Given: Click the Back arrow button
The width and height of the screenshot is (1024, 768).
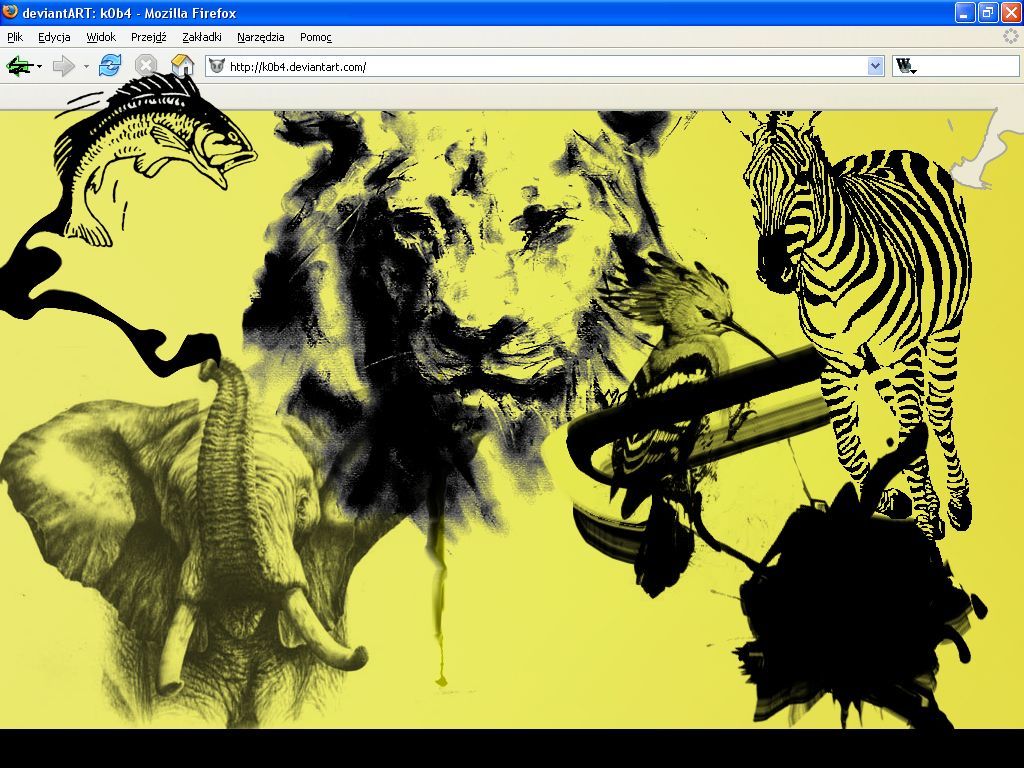Looking at the screenshot, I should coord(19,66).
